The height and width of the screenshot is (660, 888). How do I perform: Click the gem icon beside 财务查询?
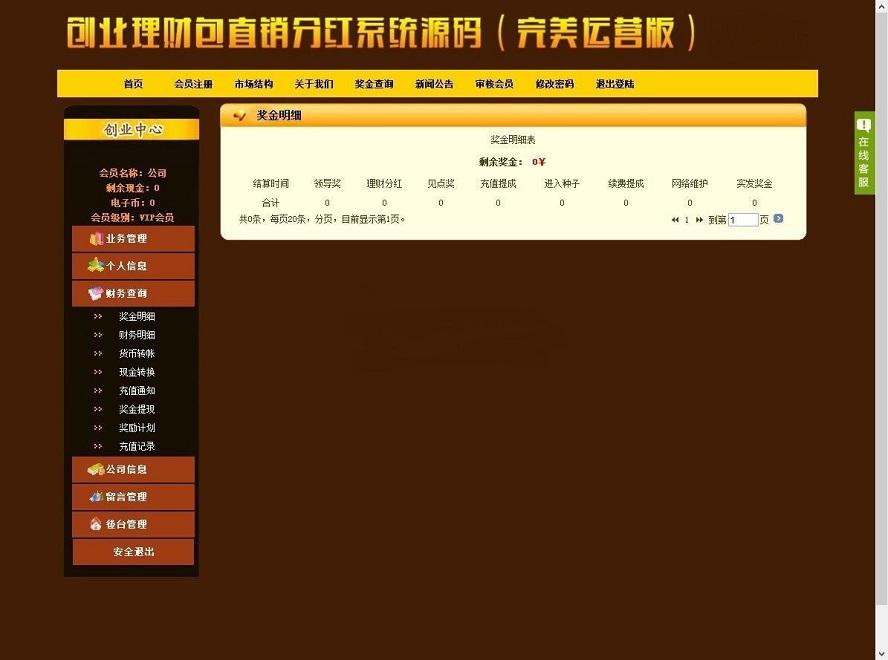[94, 294]
